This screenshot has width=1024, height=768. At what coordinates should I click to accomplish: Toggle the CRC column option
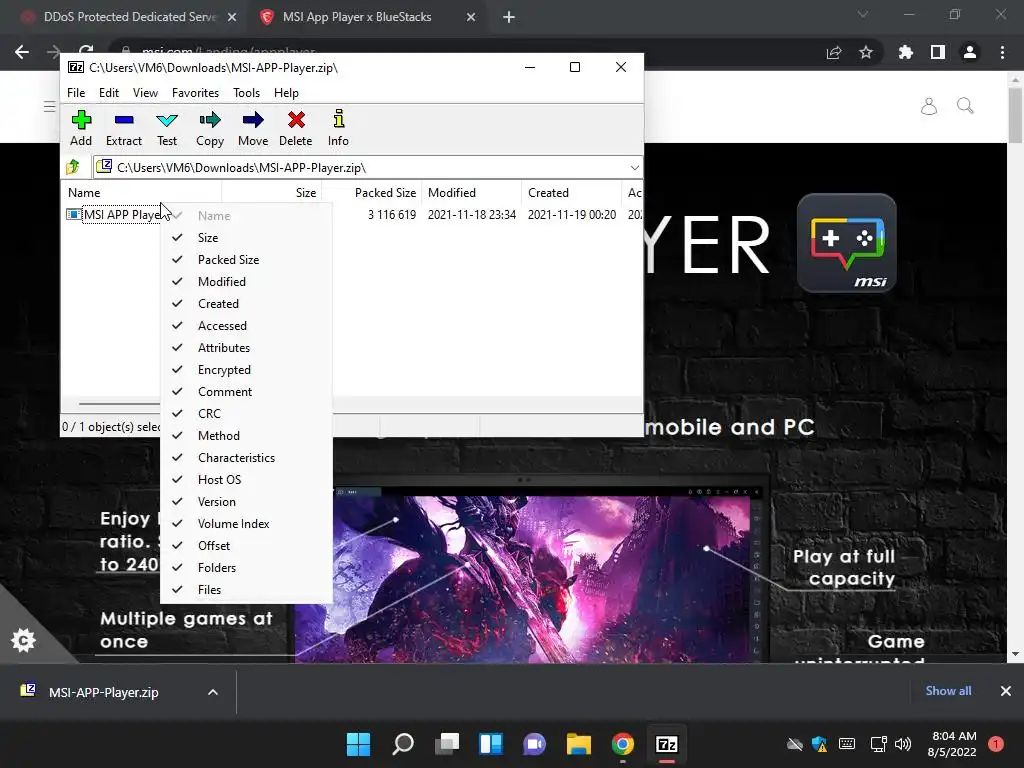246,413
